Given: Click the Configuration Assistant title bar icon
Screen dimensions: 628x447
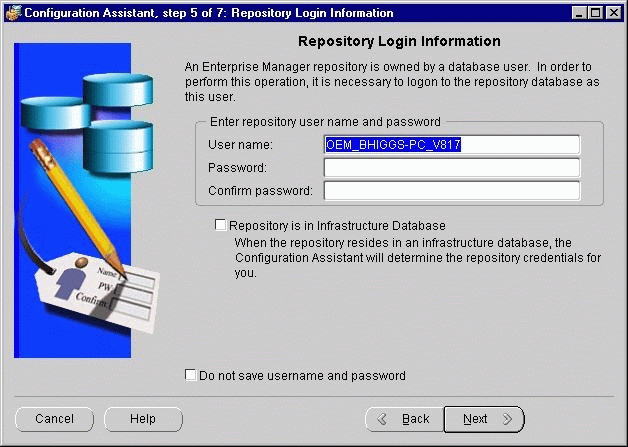Looking at the screenshot, I should click(12, 13).
